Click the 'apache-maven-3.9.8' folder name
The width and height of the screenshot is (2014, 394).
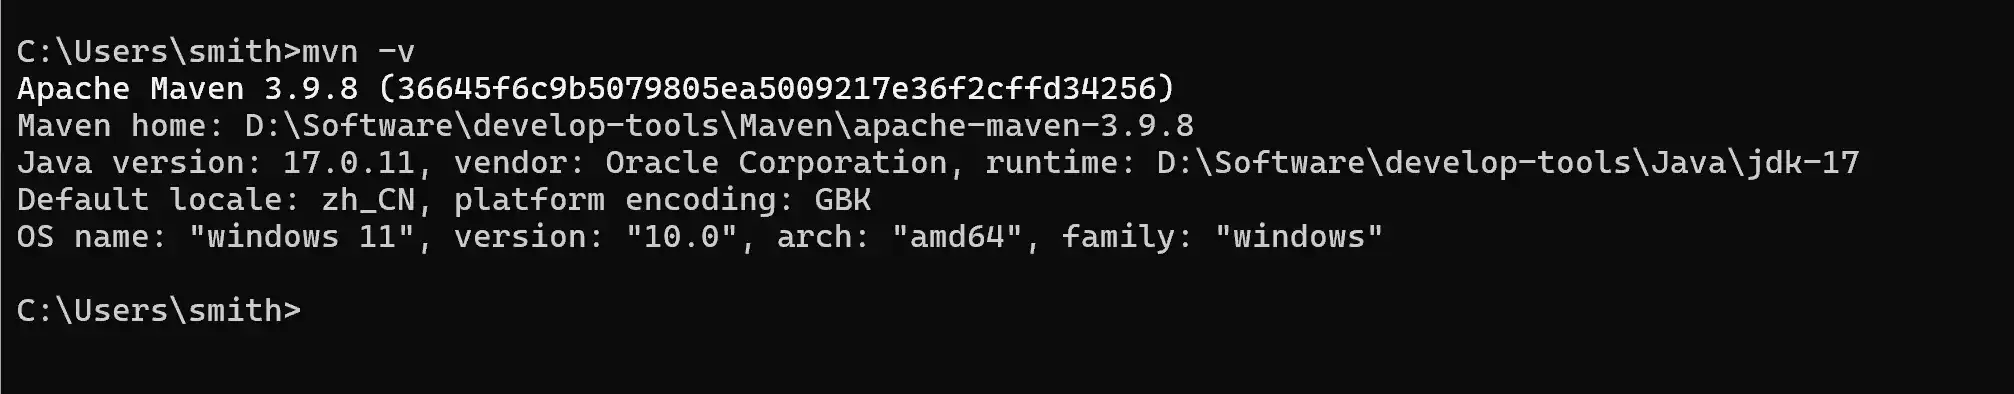(x=1023, y=126)
